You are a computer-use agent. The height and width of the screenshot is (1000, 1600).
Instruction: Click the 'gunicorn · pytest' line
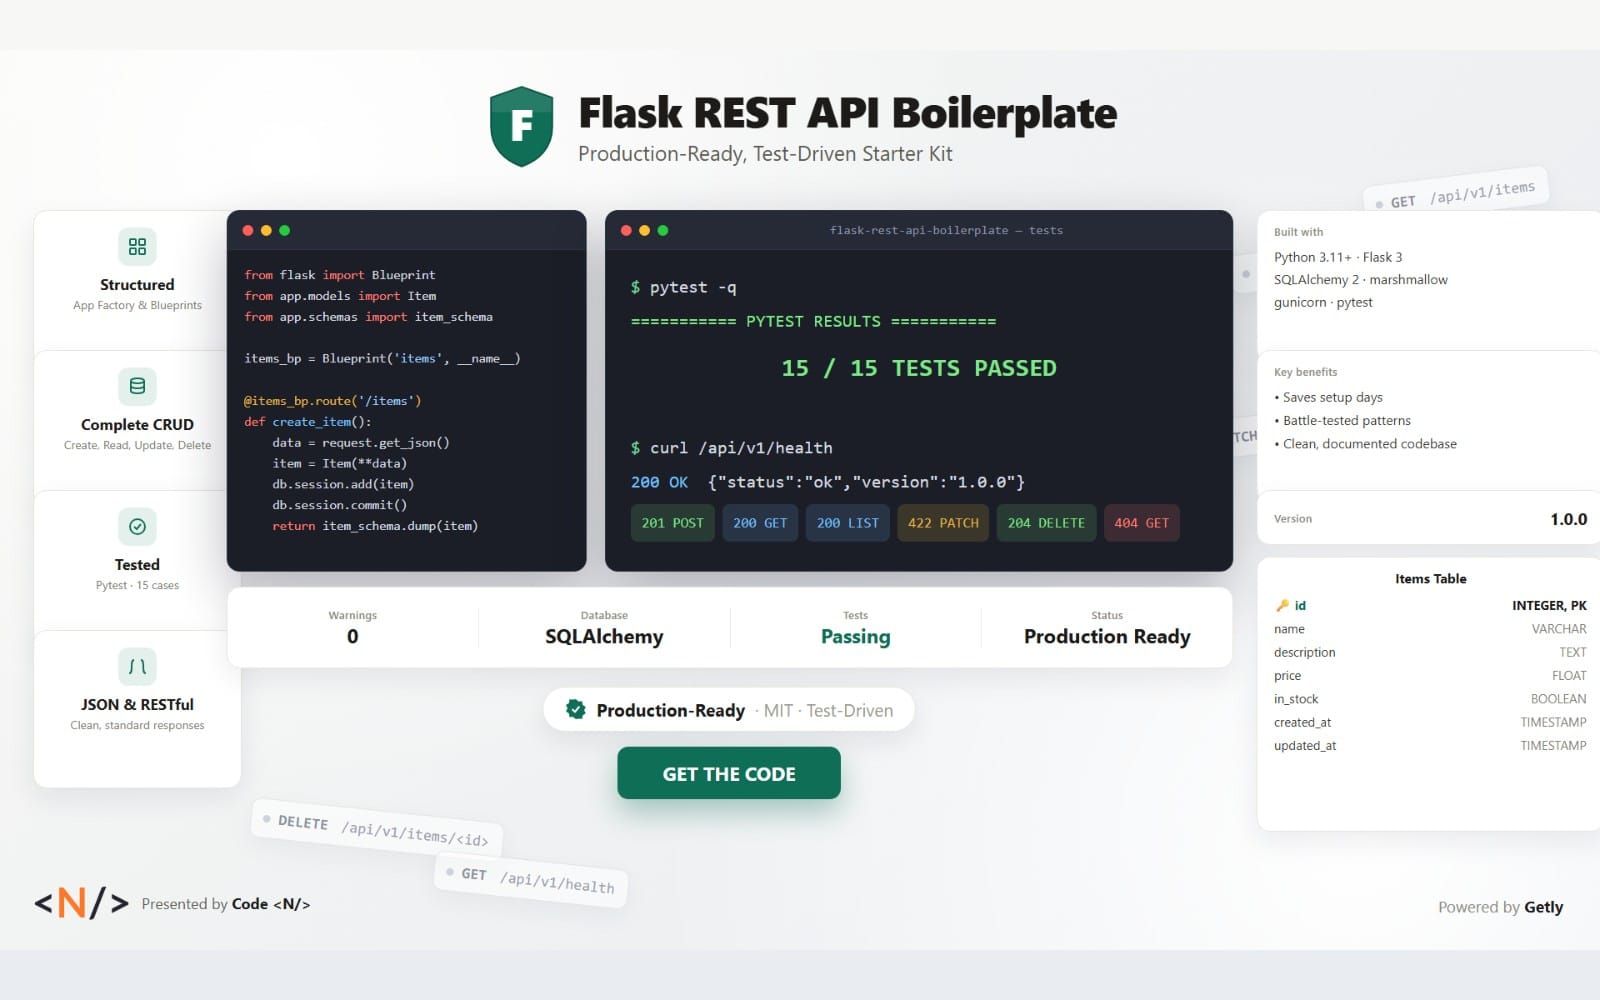[1323, 303]
